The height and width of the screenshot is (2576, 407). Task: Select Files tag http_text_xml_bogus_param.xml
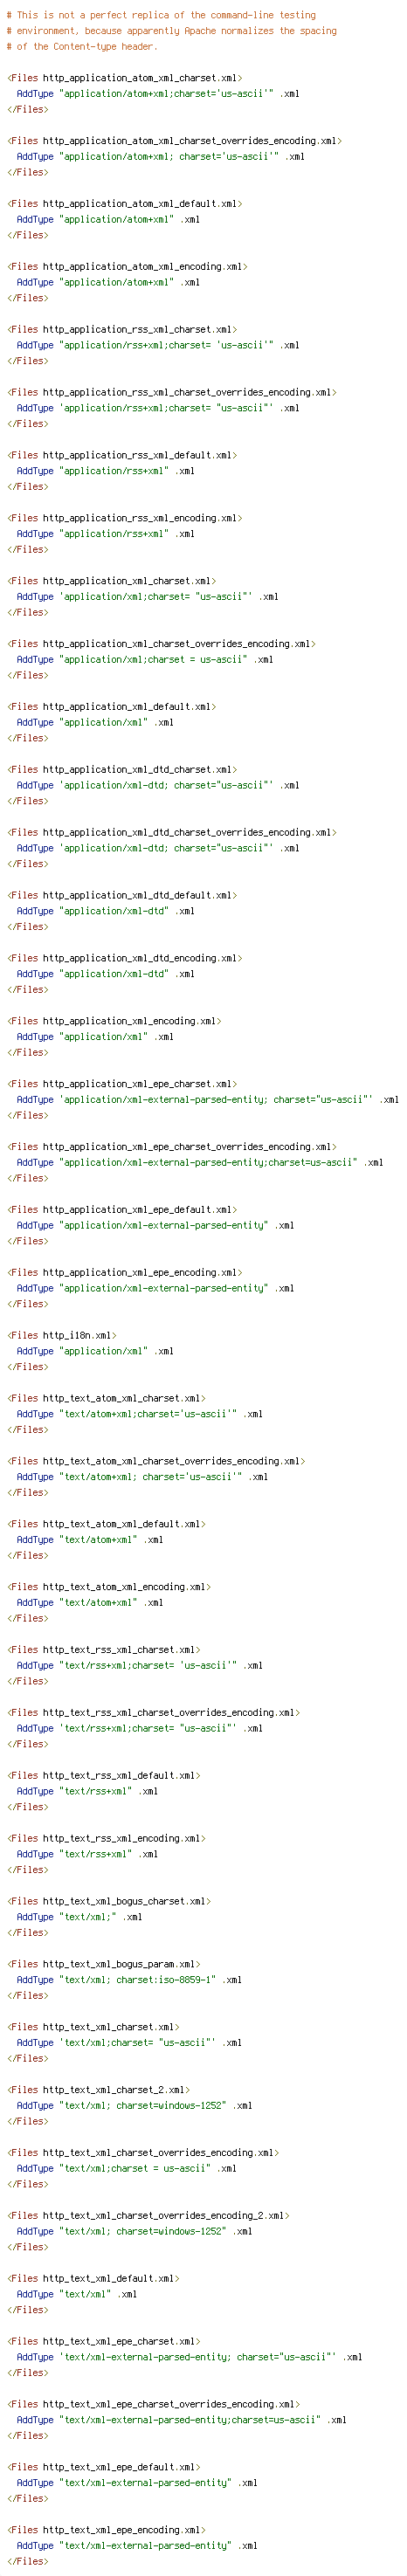(103, 1965)
